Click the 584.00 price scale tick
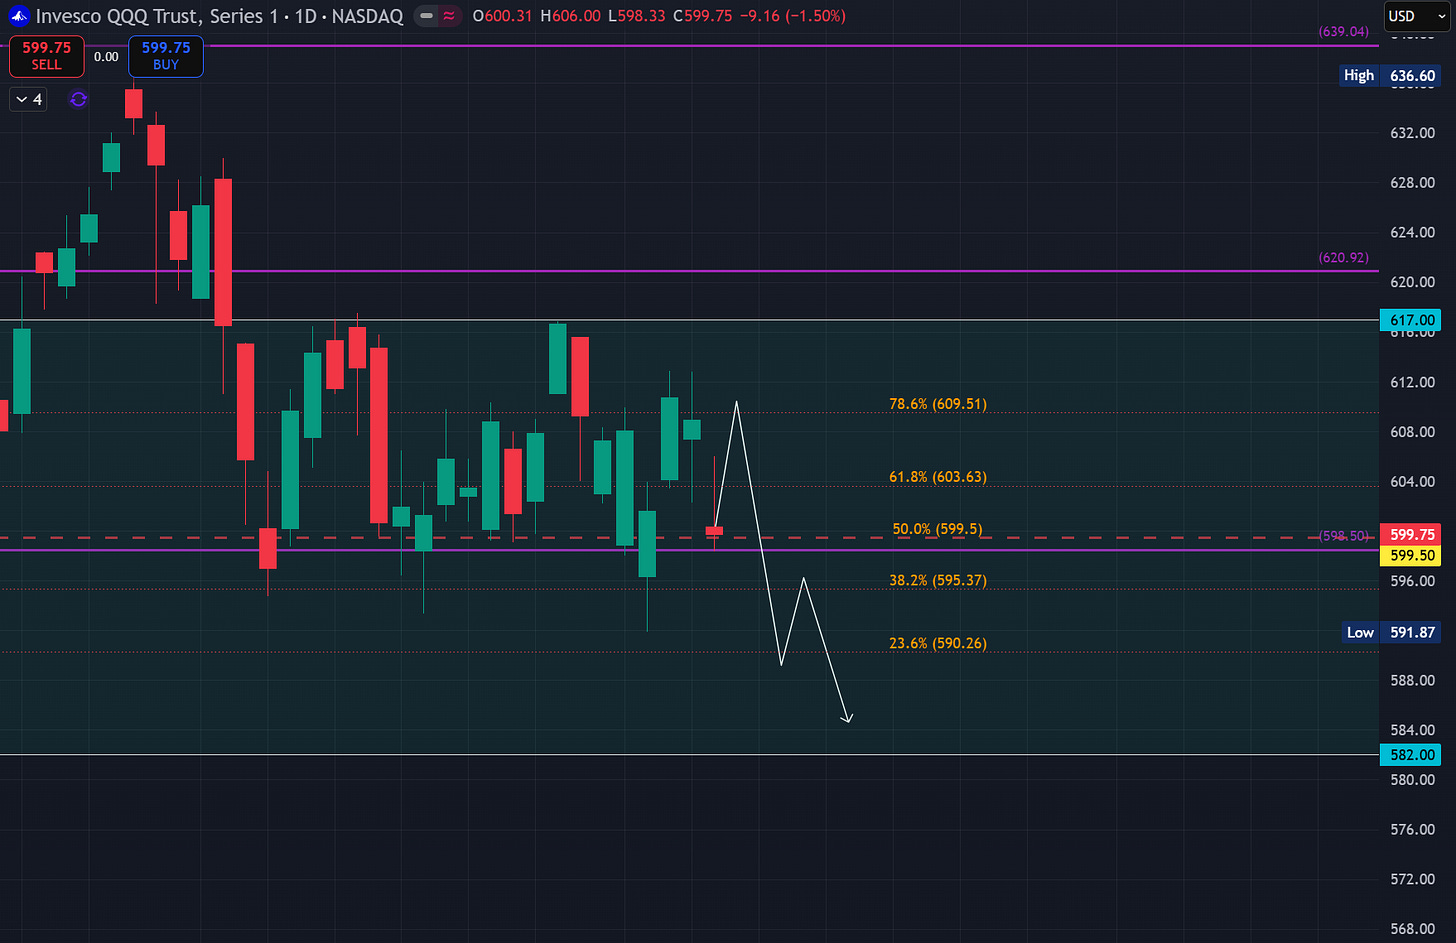The height and width of the screenshot is (943, 1456). 1412,730
